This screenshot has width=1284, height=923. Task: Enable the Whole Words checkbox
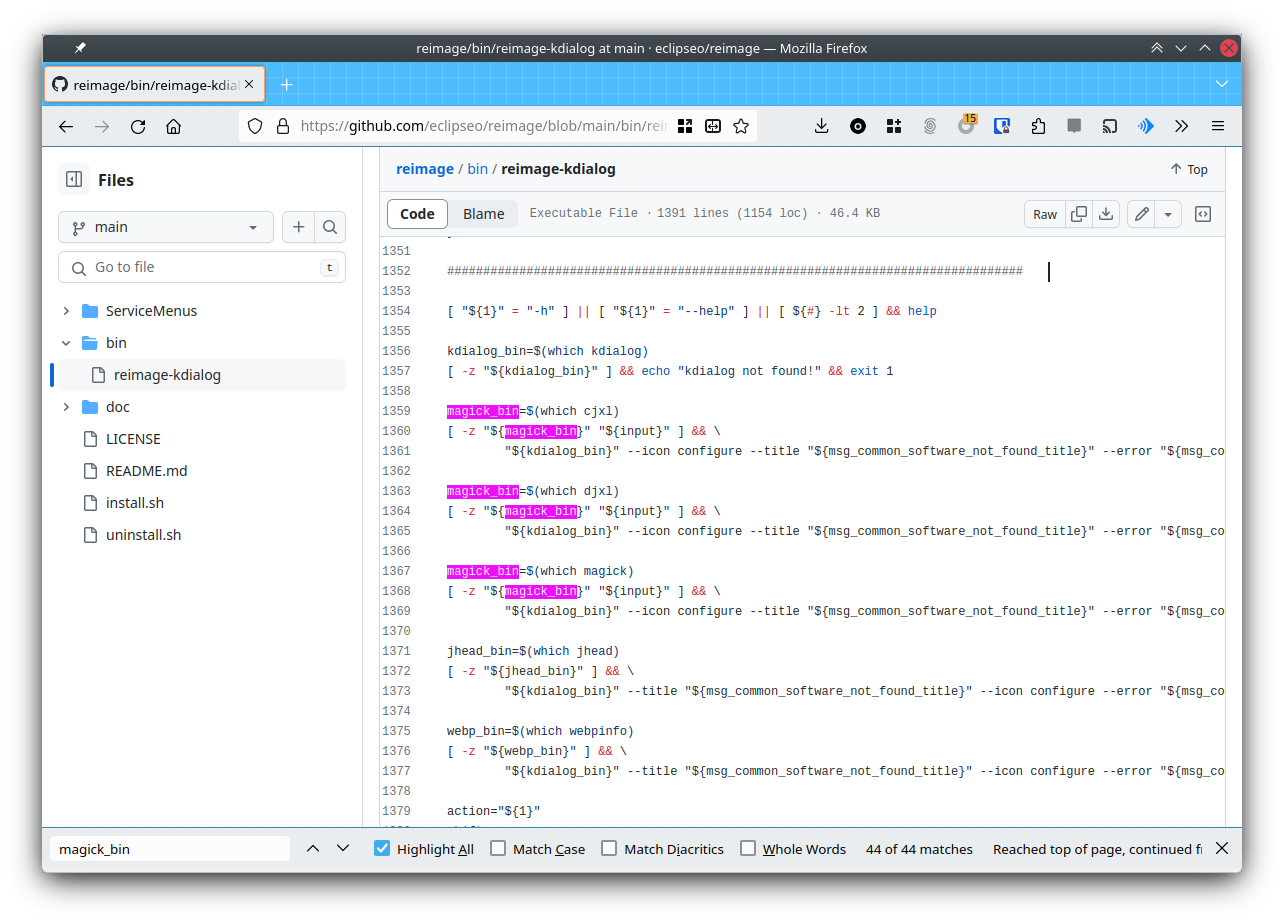[748, 849]
